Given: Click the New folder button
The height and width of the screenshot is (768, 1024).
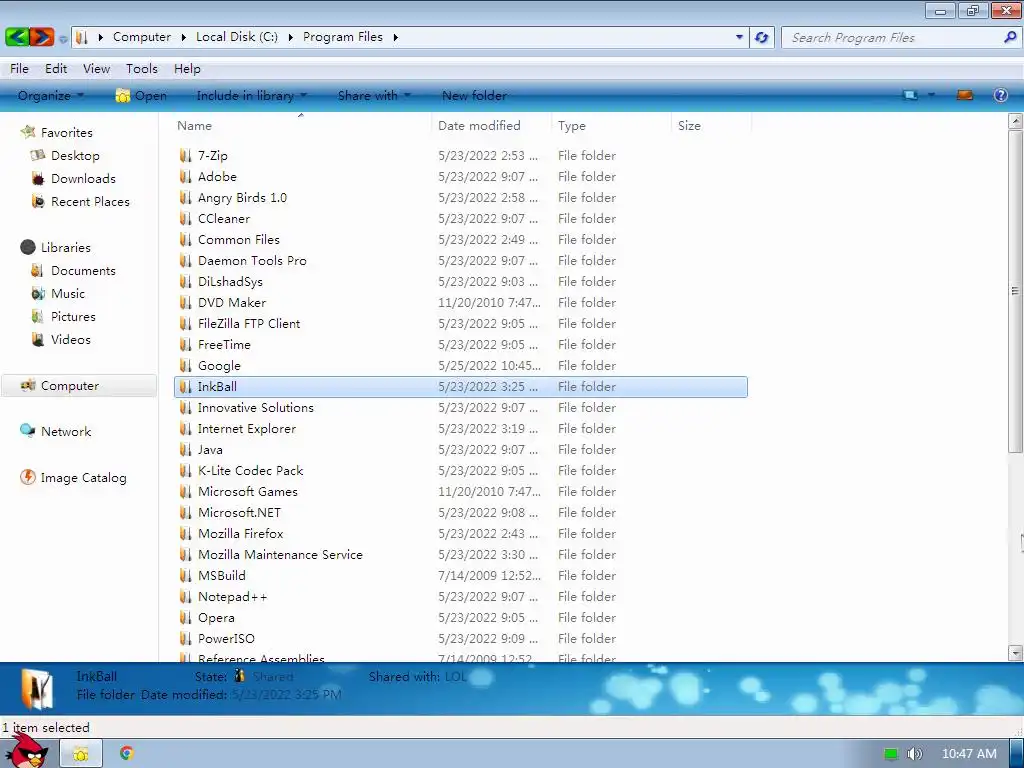Looking at the screenshot, I should (x=474, y=95).
